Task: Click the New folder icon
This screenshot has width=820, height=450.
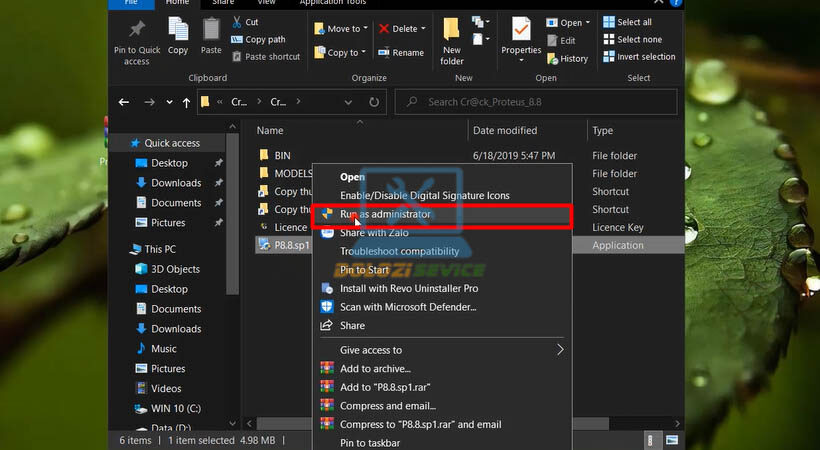Action: tap(452, 38)
